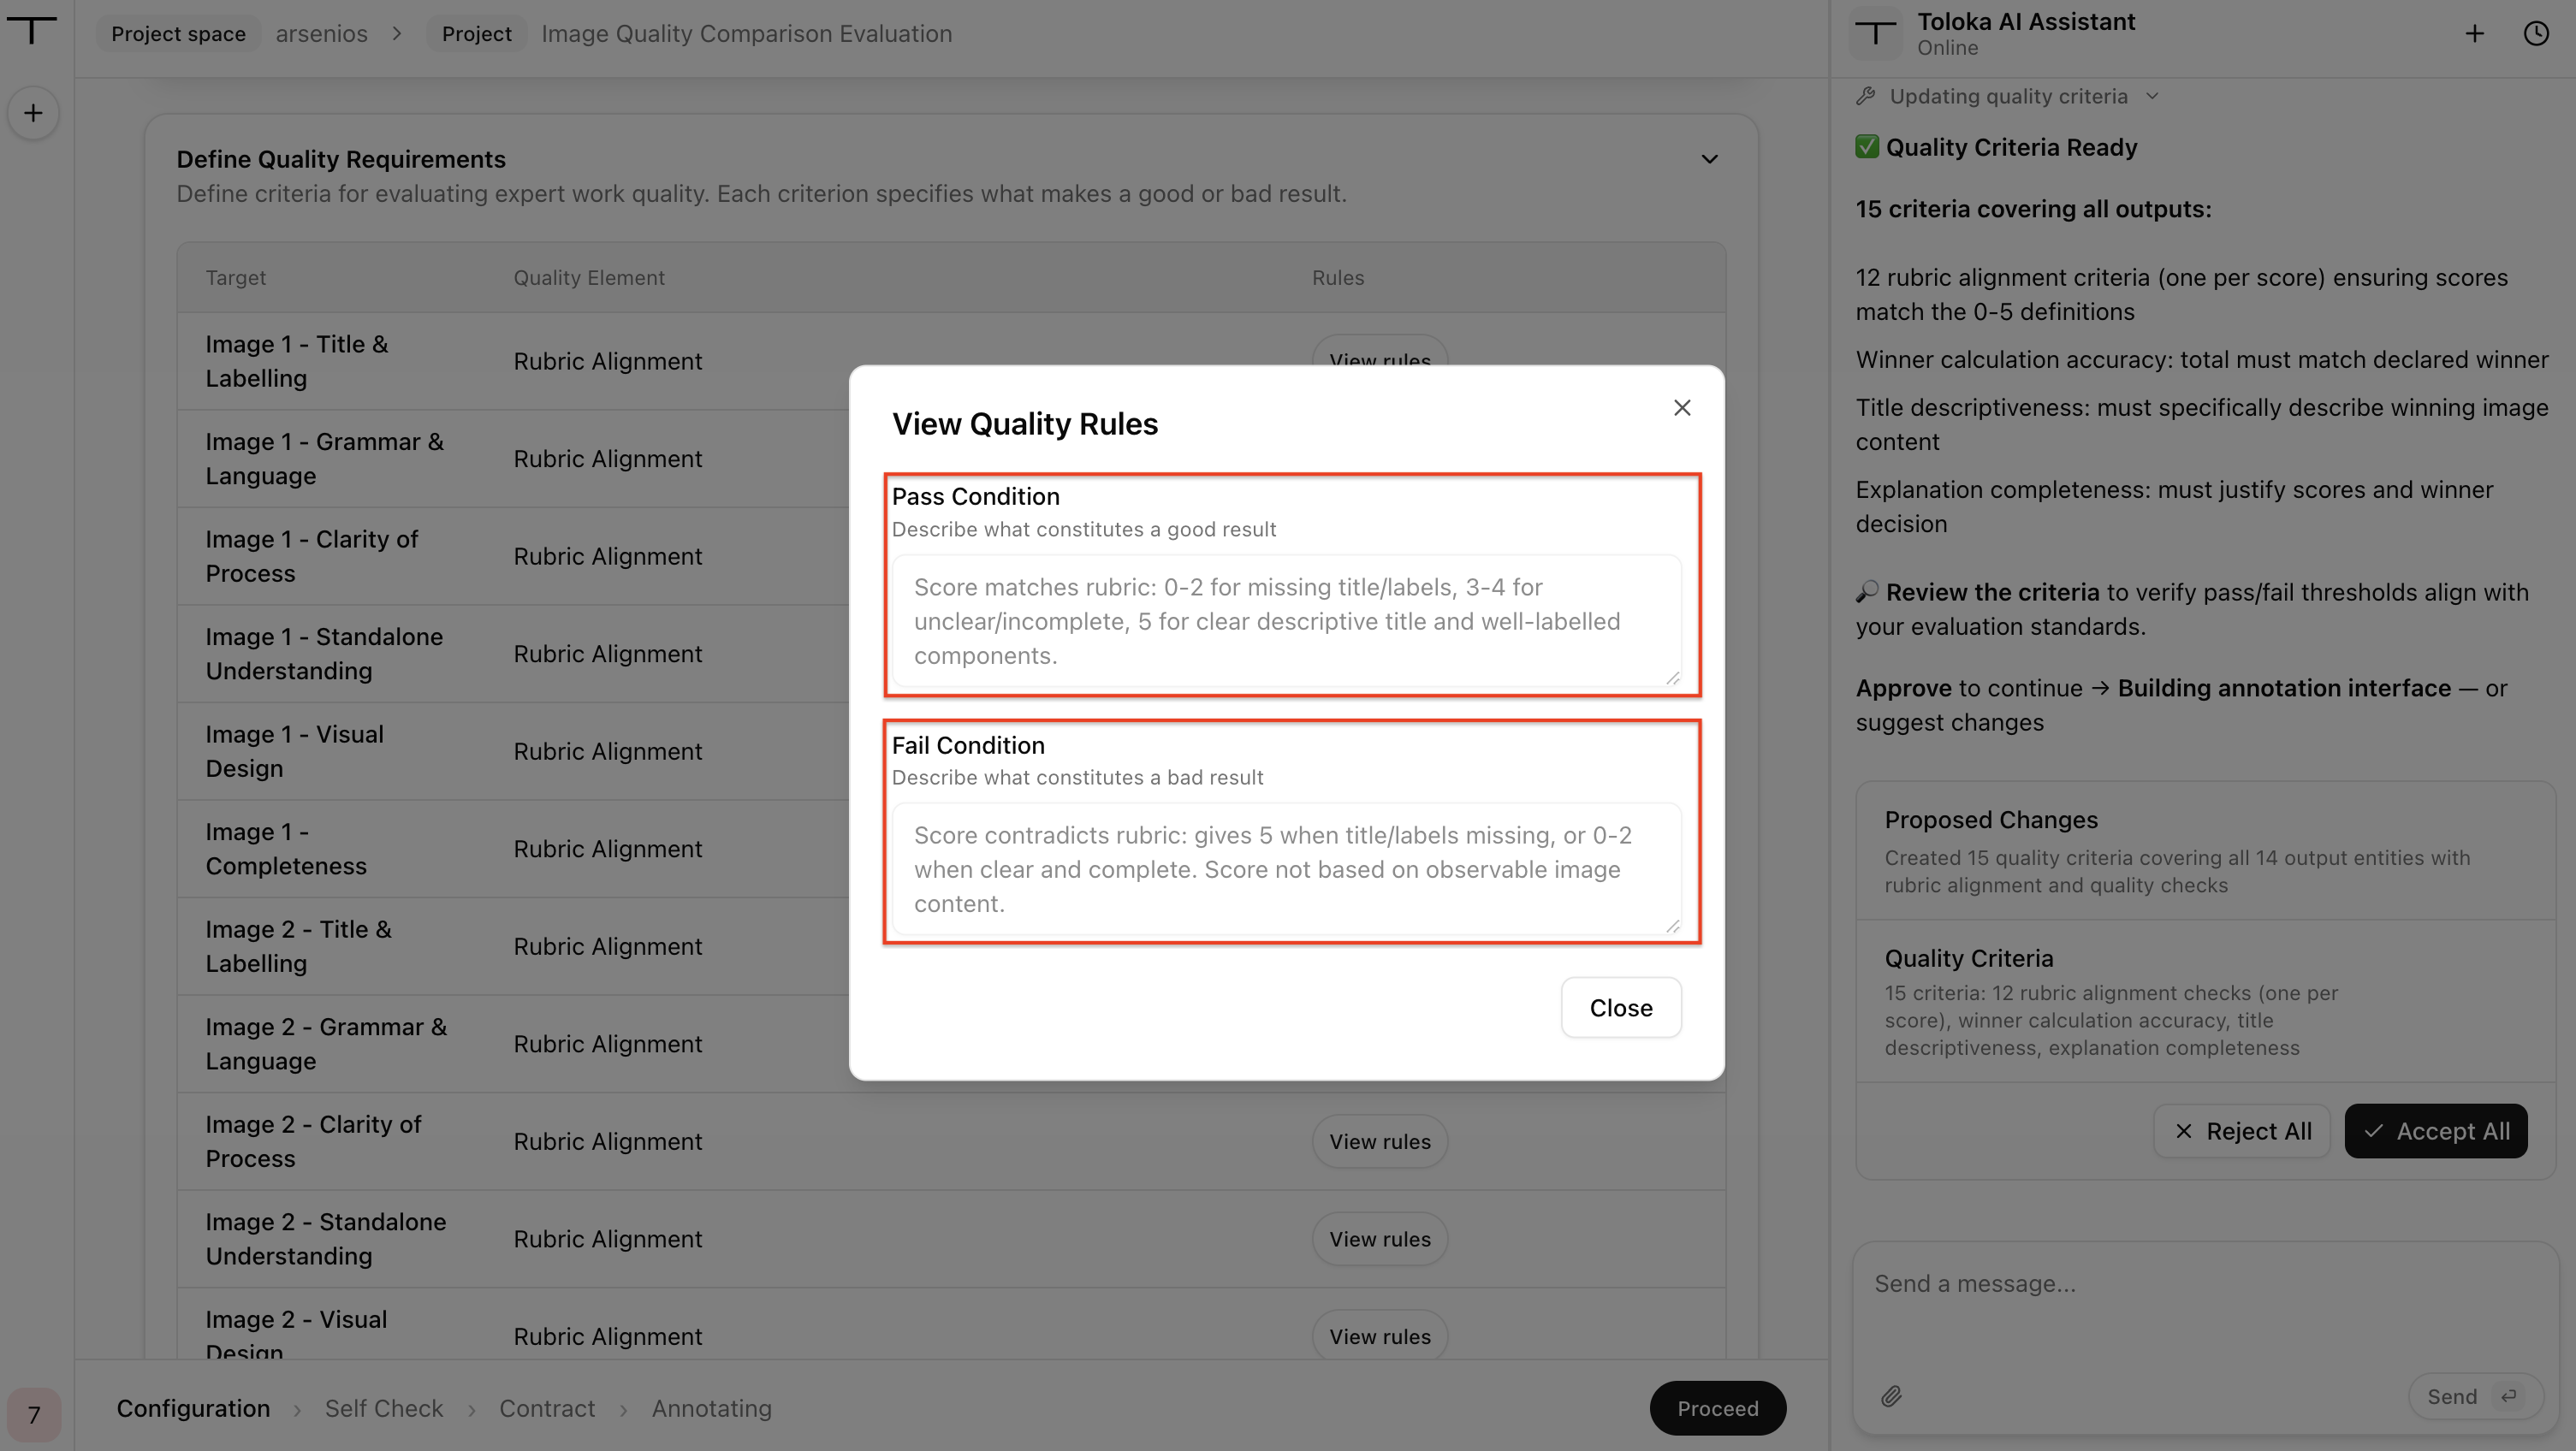Image resolution: width=2576 pixels, height=1451 pixels.
Task: Open chat history clock icon
Action: point(2536,34)
